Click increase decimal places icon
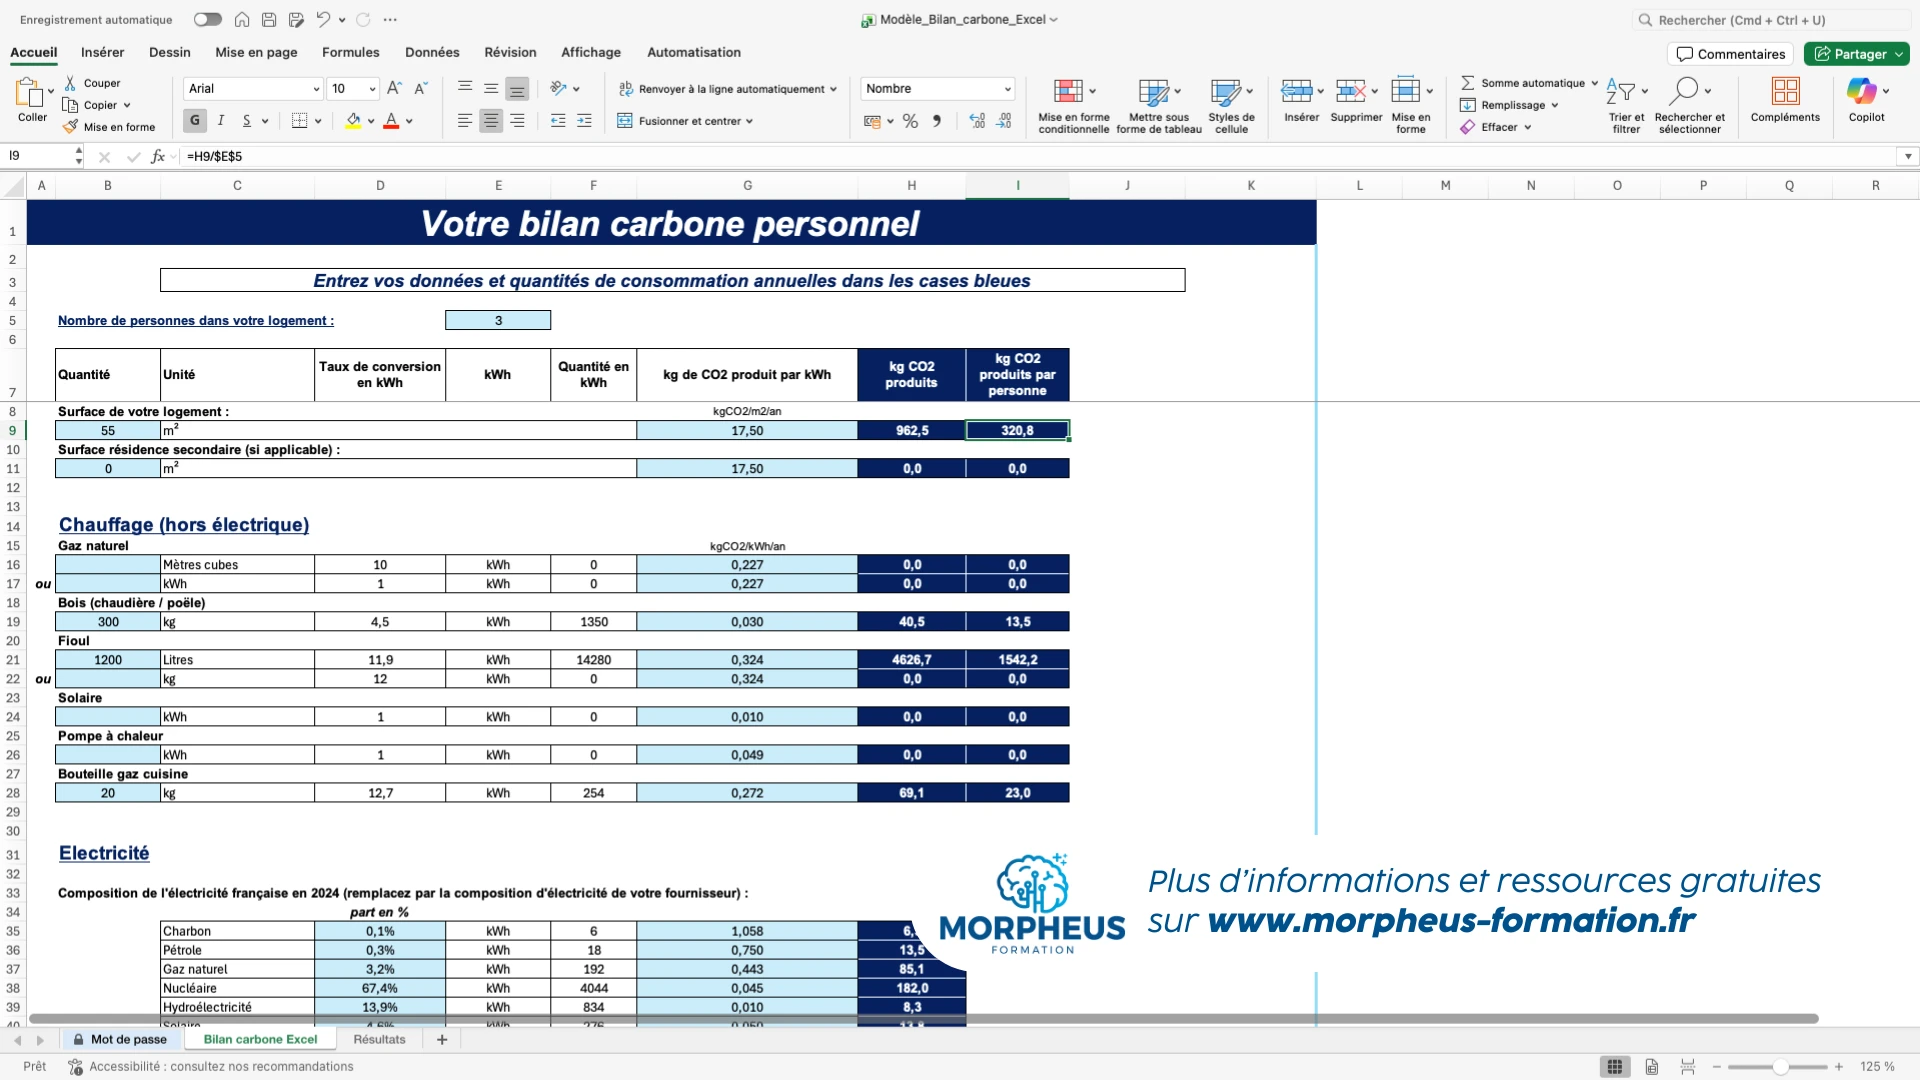The image size is (1920, 1080). click(x=977, y=121)
